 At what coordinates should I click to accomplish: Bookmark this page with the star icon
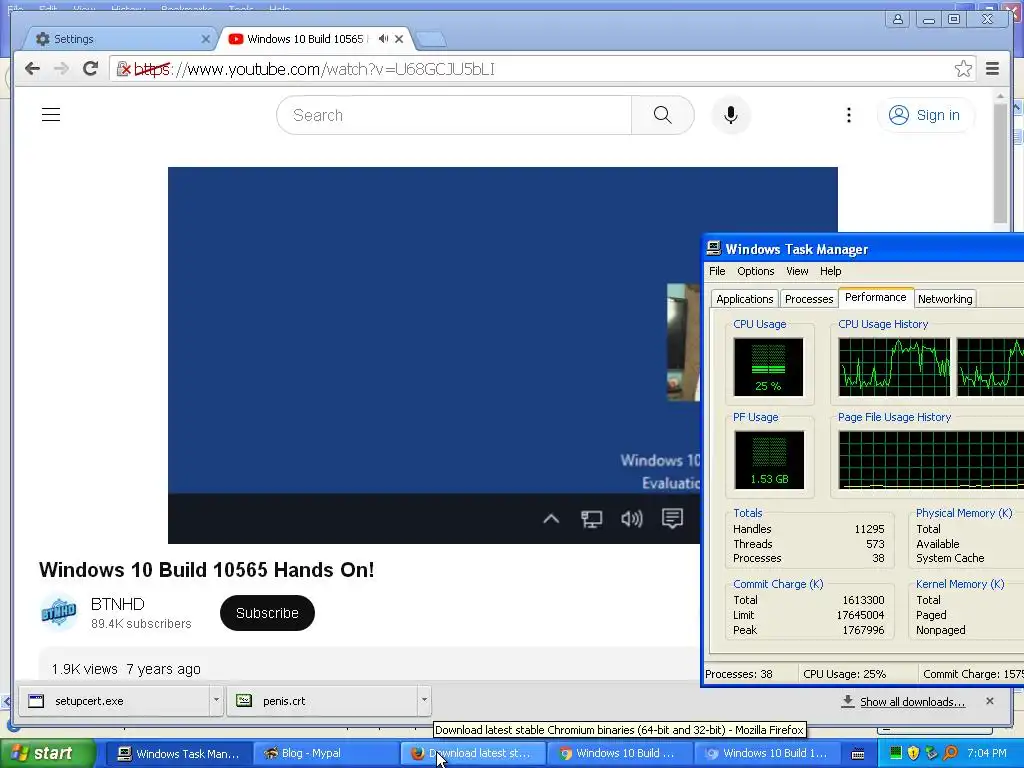963,69
